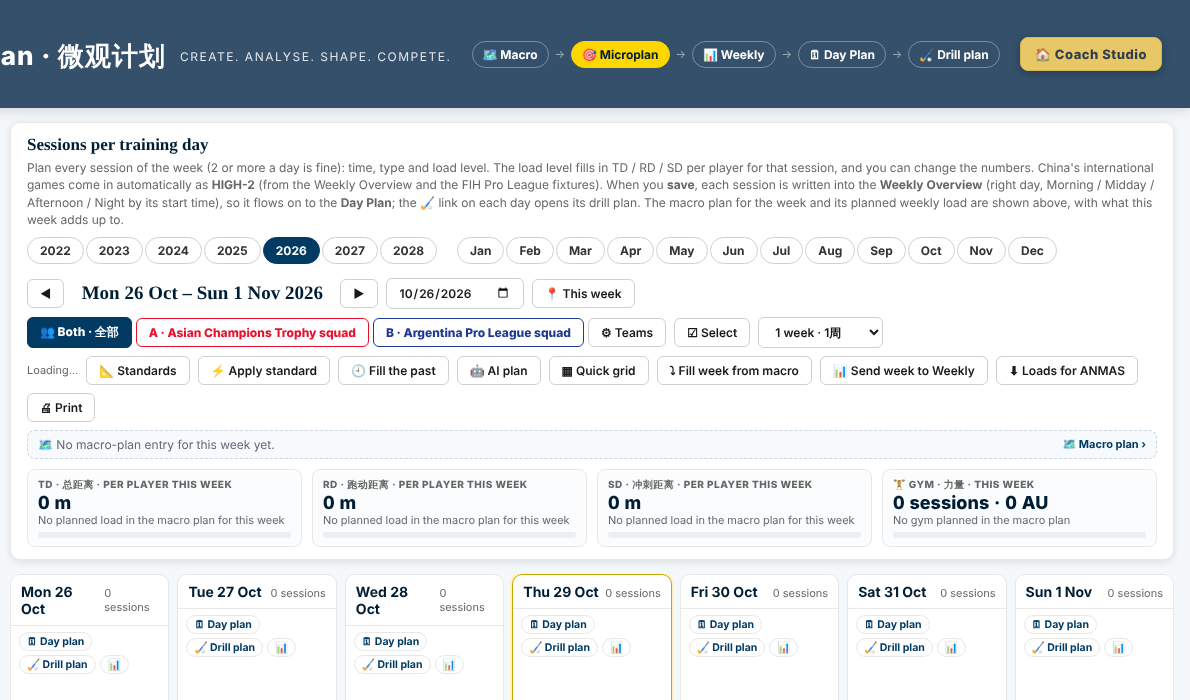
Task: Select the Microplan step
Action: pos(620,55)
